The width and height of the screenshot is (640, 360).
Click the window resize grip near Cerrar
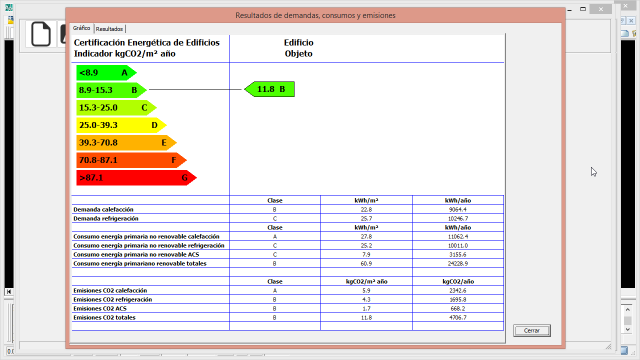point(608,347)
